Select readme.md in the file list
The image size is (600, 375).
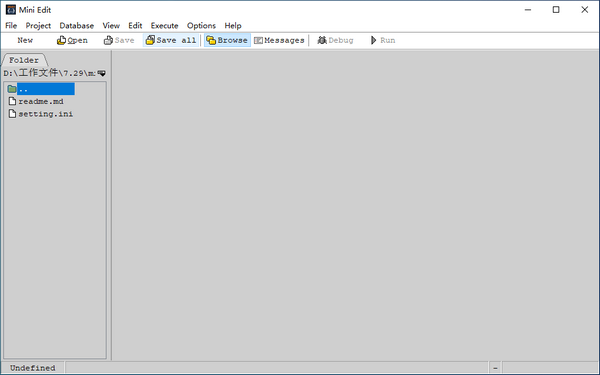pos(36,101)
